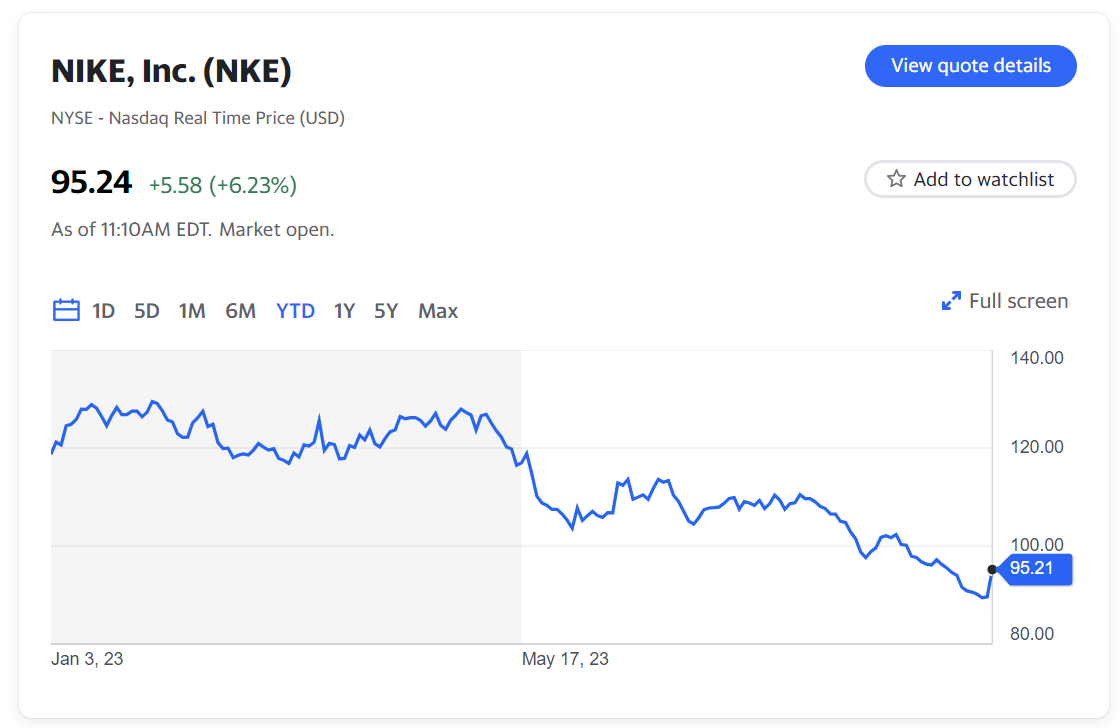The height and width of the screenshot is (728, 1120).
Task: Select the black dot at the chart line's end
Action: (992, 569)
